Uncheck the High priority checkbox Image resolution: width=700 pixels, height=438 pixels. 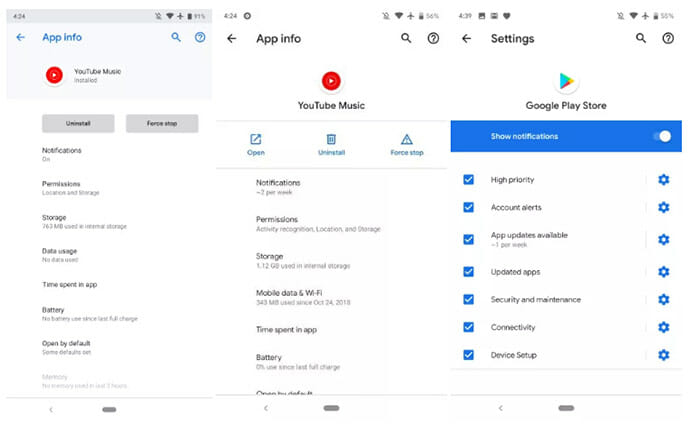pyautogui.click(x=468, y=179)
